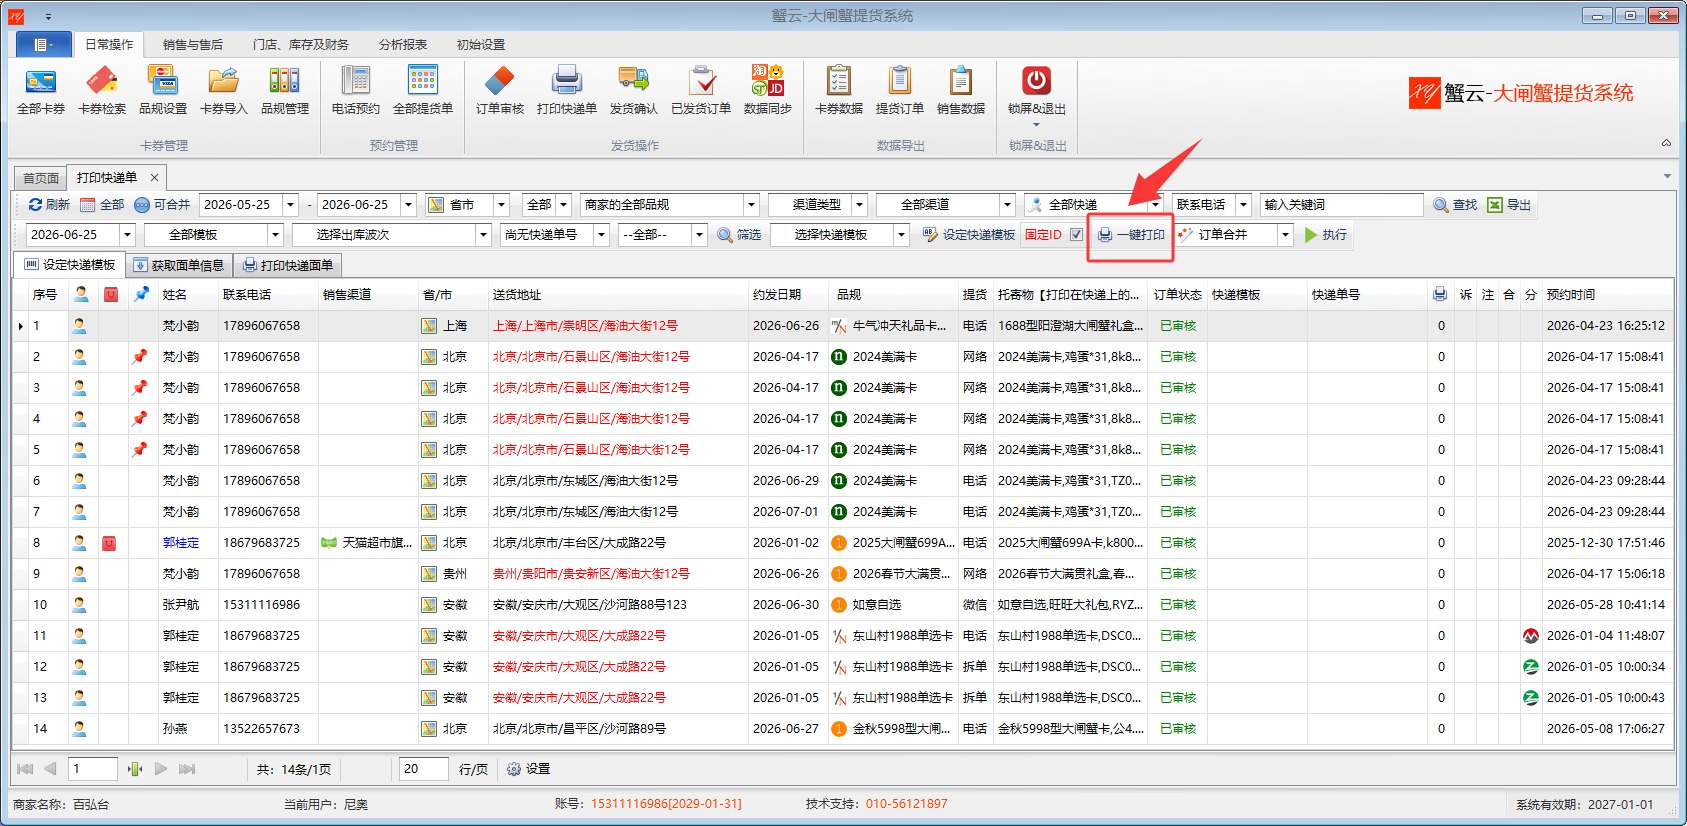Image resolution: width=1687 pixels, height=826 pixels.
Task: Click the 查找 search button
Action: click(1455, 205)
